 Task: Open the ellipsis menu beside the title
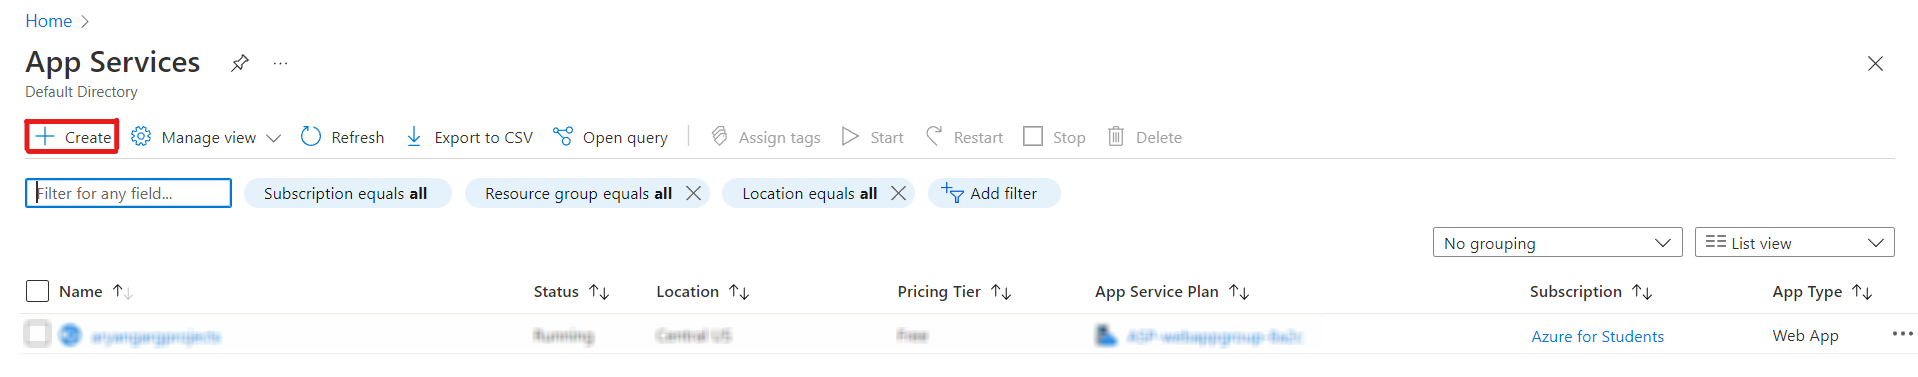coord(281,63)
